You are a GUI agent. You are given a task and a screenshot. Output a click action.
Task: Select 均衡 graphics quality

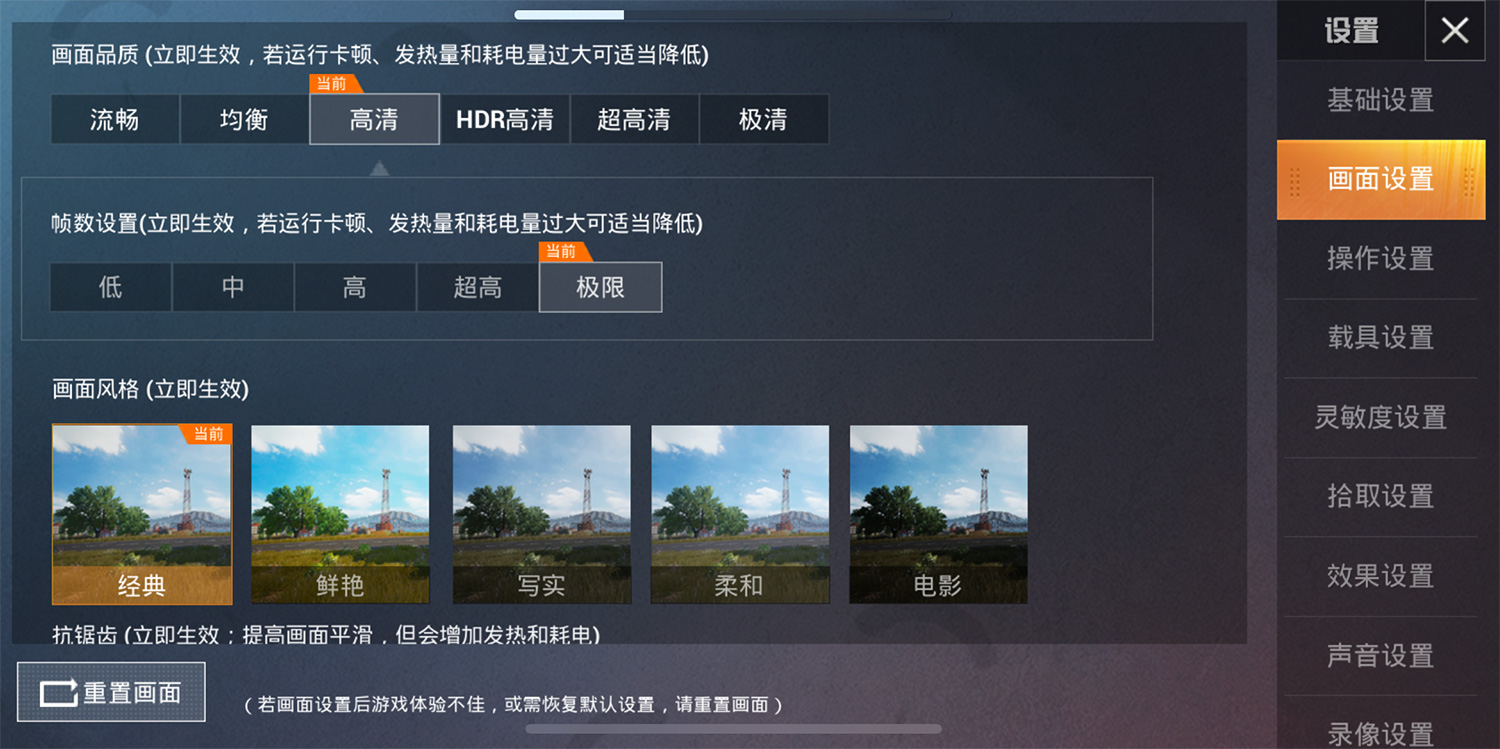244,120
